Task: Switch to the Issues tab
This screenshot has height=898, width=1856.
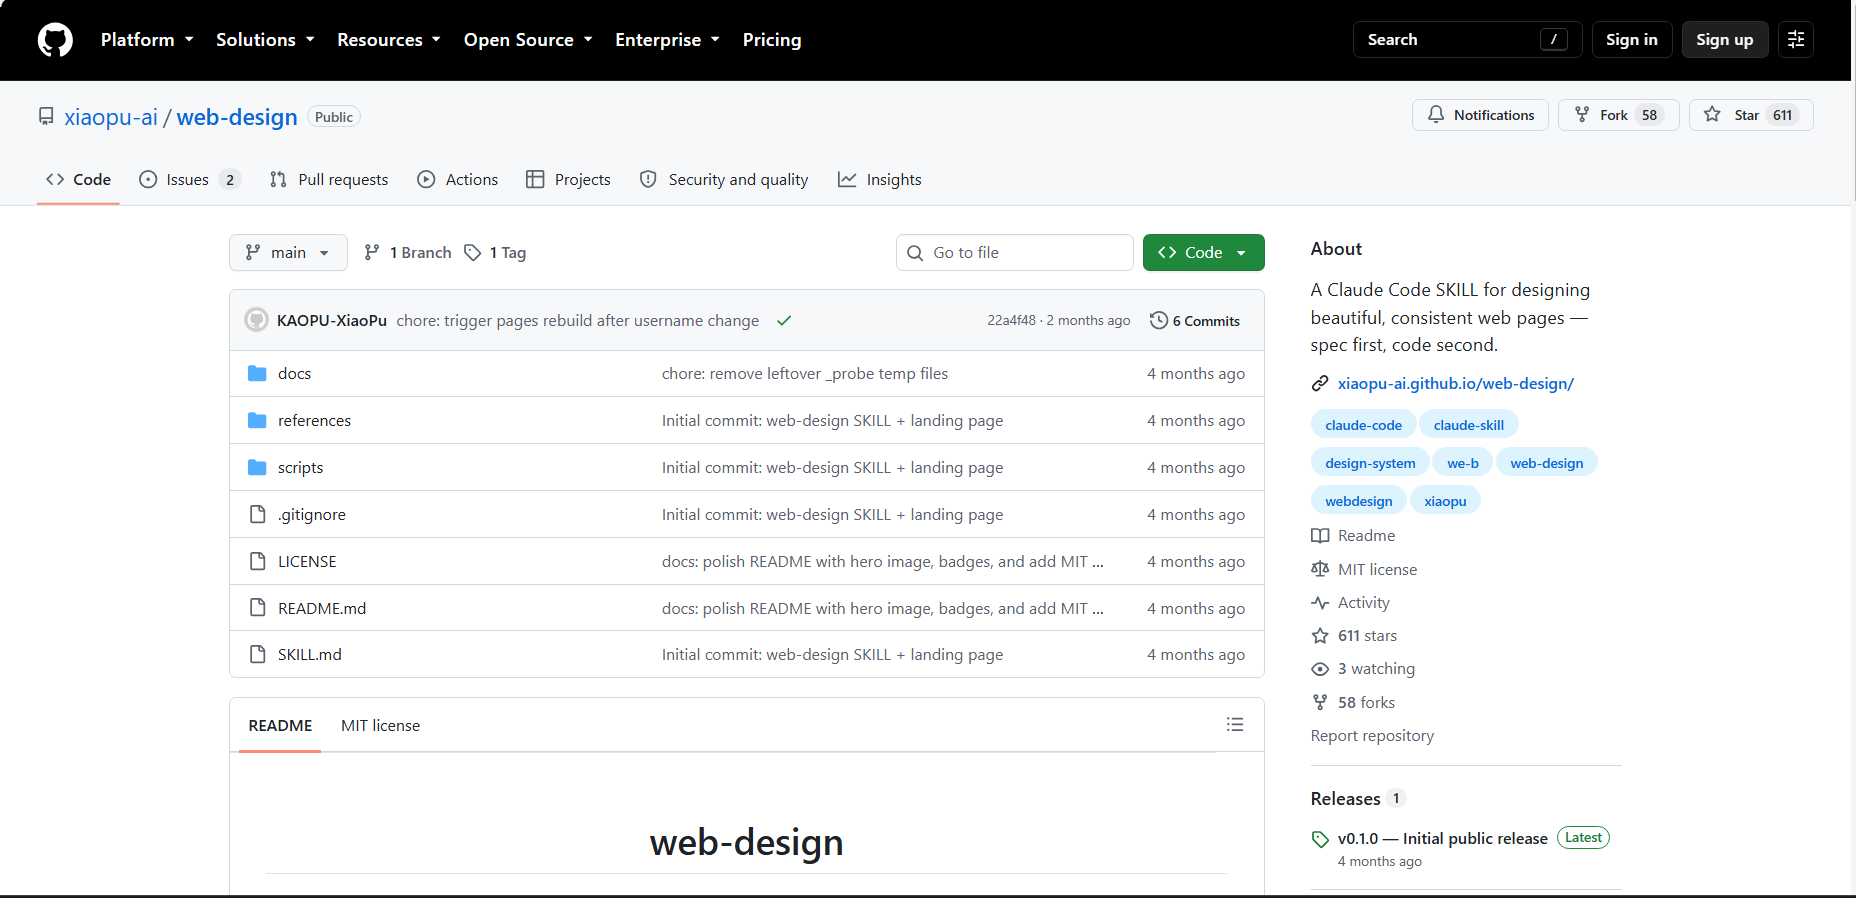Action: coord(189,180)
